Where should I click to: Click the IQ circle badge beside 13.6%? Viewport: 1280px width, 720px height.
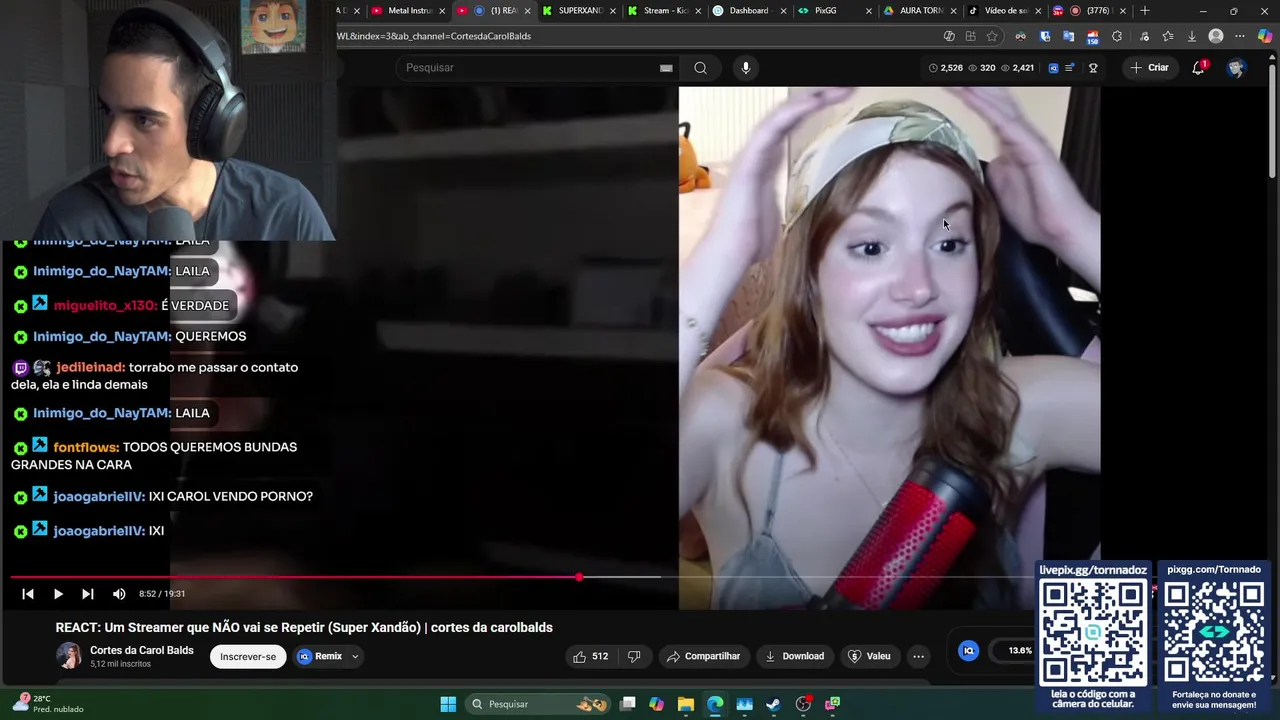968,650
